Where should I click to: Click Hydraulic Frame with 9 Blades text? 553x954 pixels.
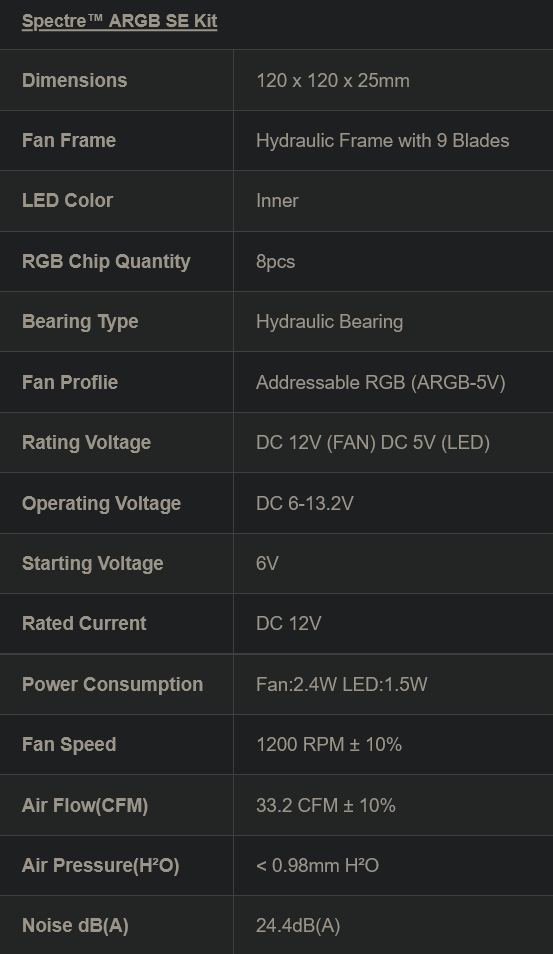(383, 141)
